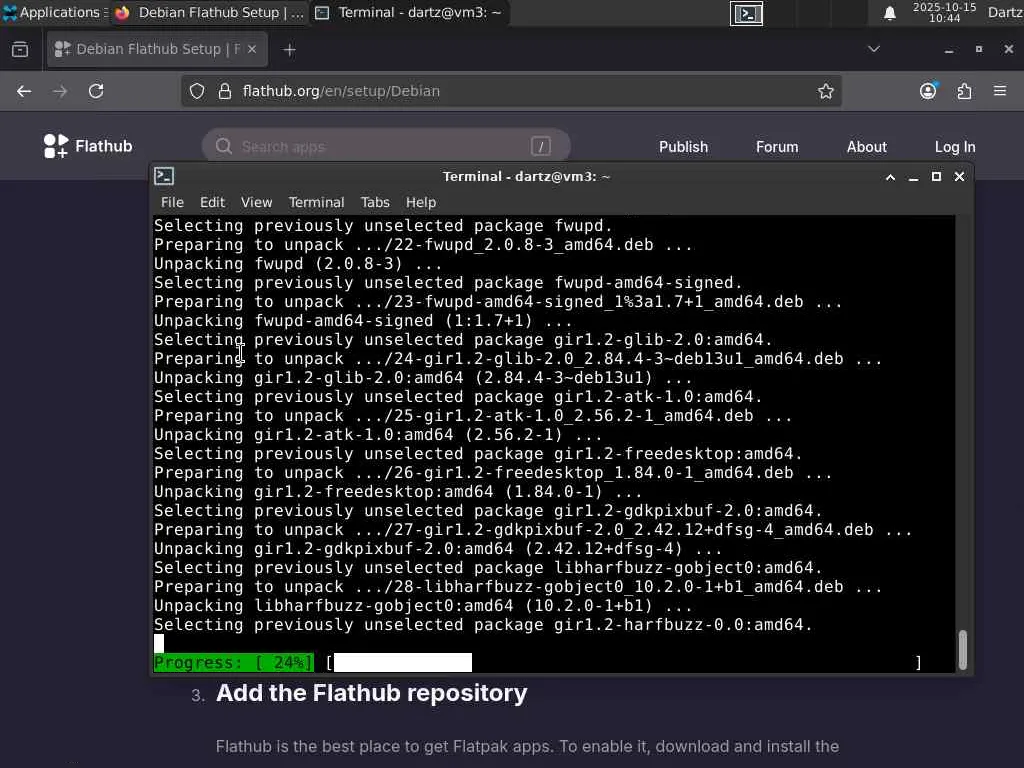Screen dimensions: 1024x768
Task: Open the Terminal Edit menu
Action: click(x=212, y=202)
